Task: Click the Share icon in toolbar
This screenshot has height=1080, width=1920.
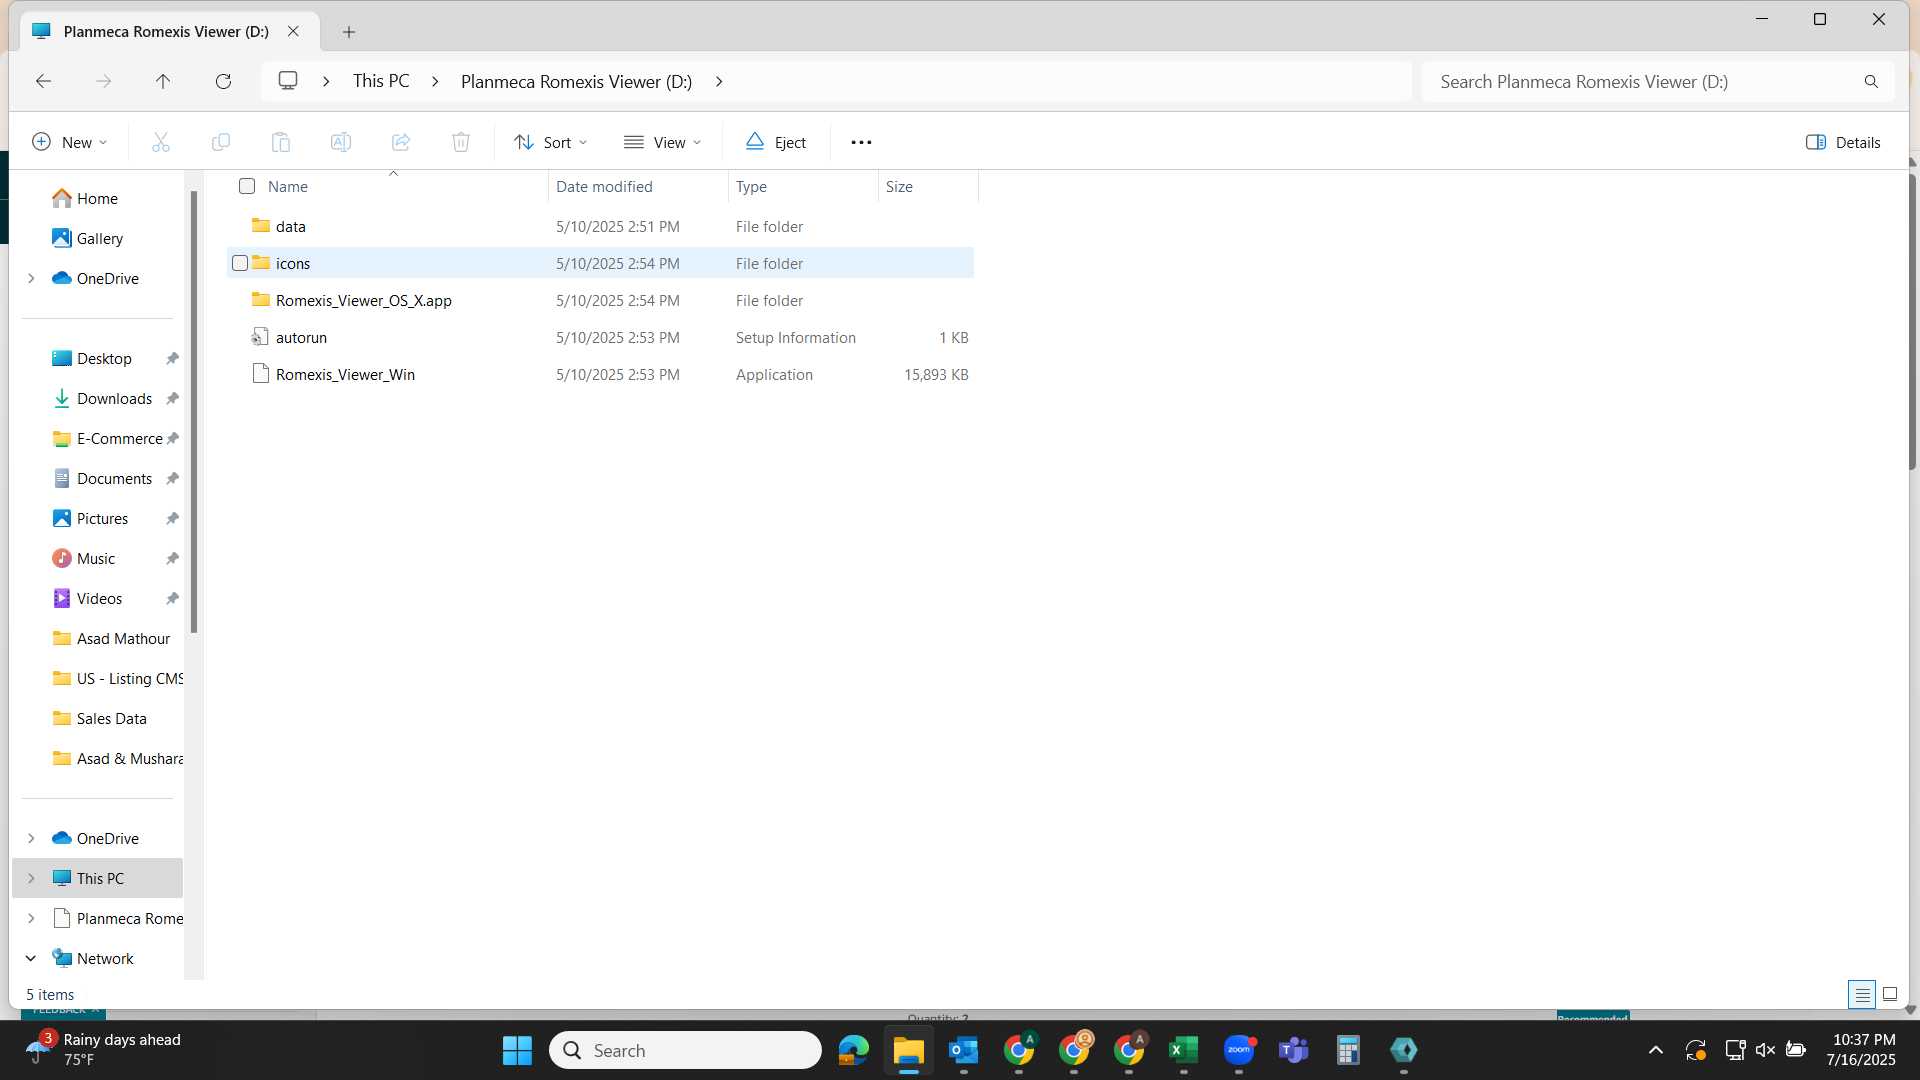Action: [401, 142]
